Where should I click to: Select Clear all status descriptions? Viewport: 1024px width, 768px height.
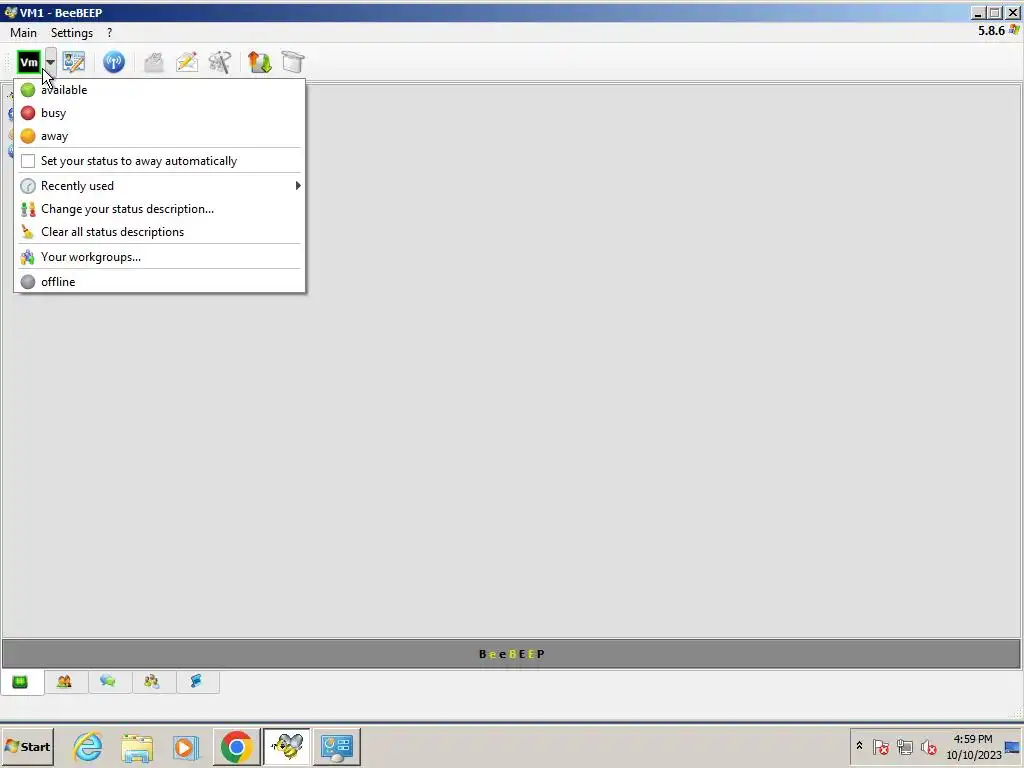pos(159,232)
